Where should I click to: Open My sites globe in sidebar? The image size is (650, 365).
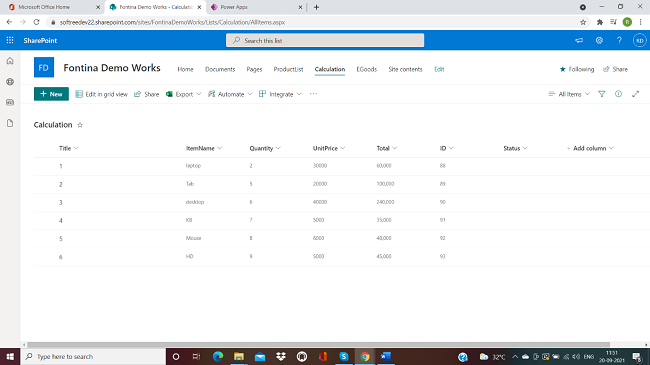(x=10, y=82)
